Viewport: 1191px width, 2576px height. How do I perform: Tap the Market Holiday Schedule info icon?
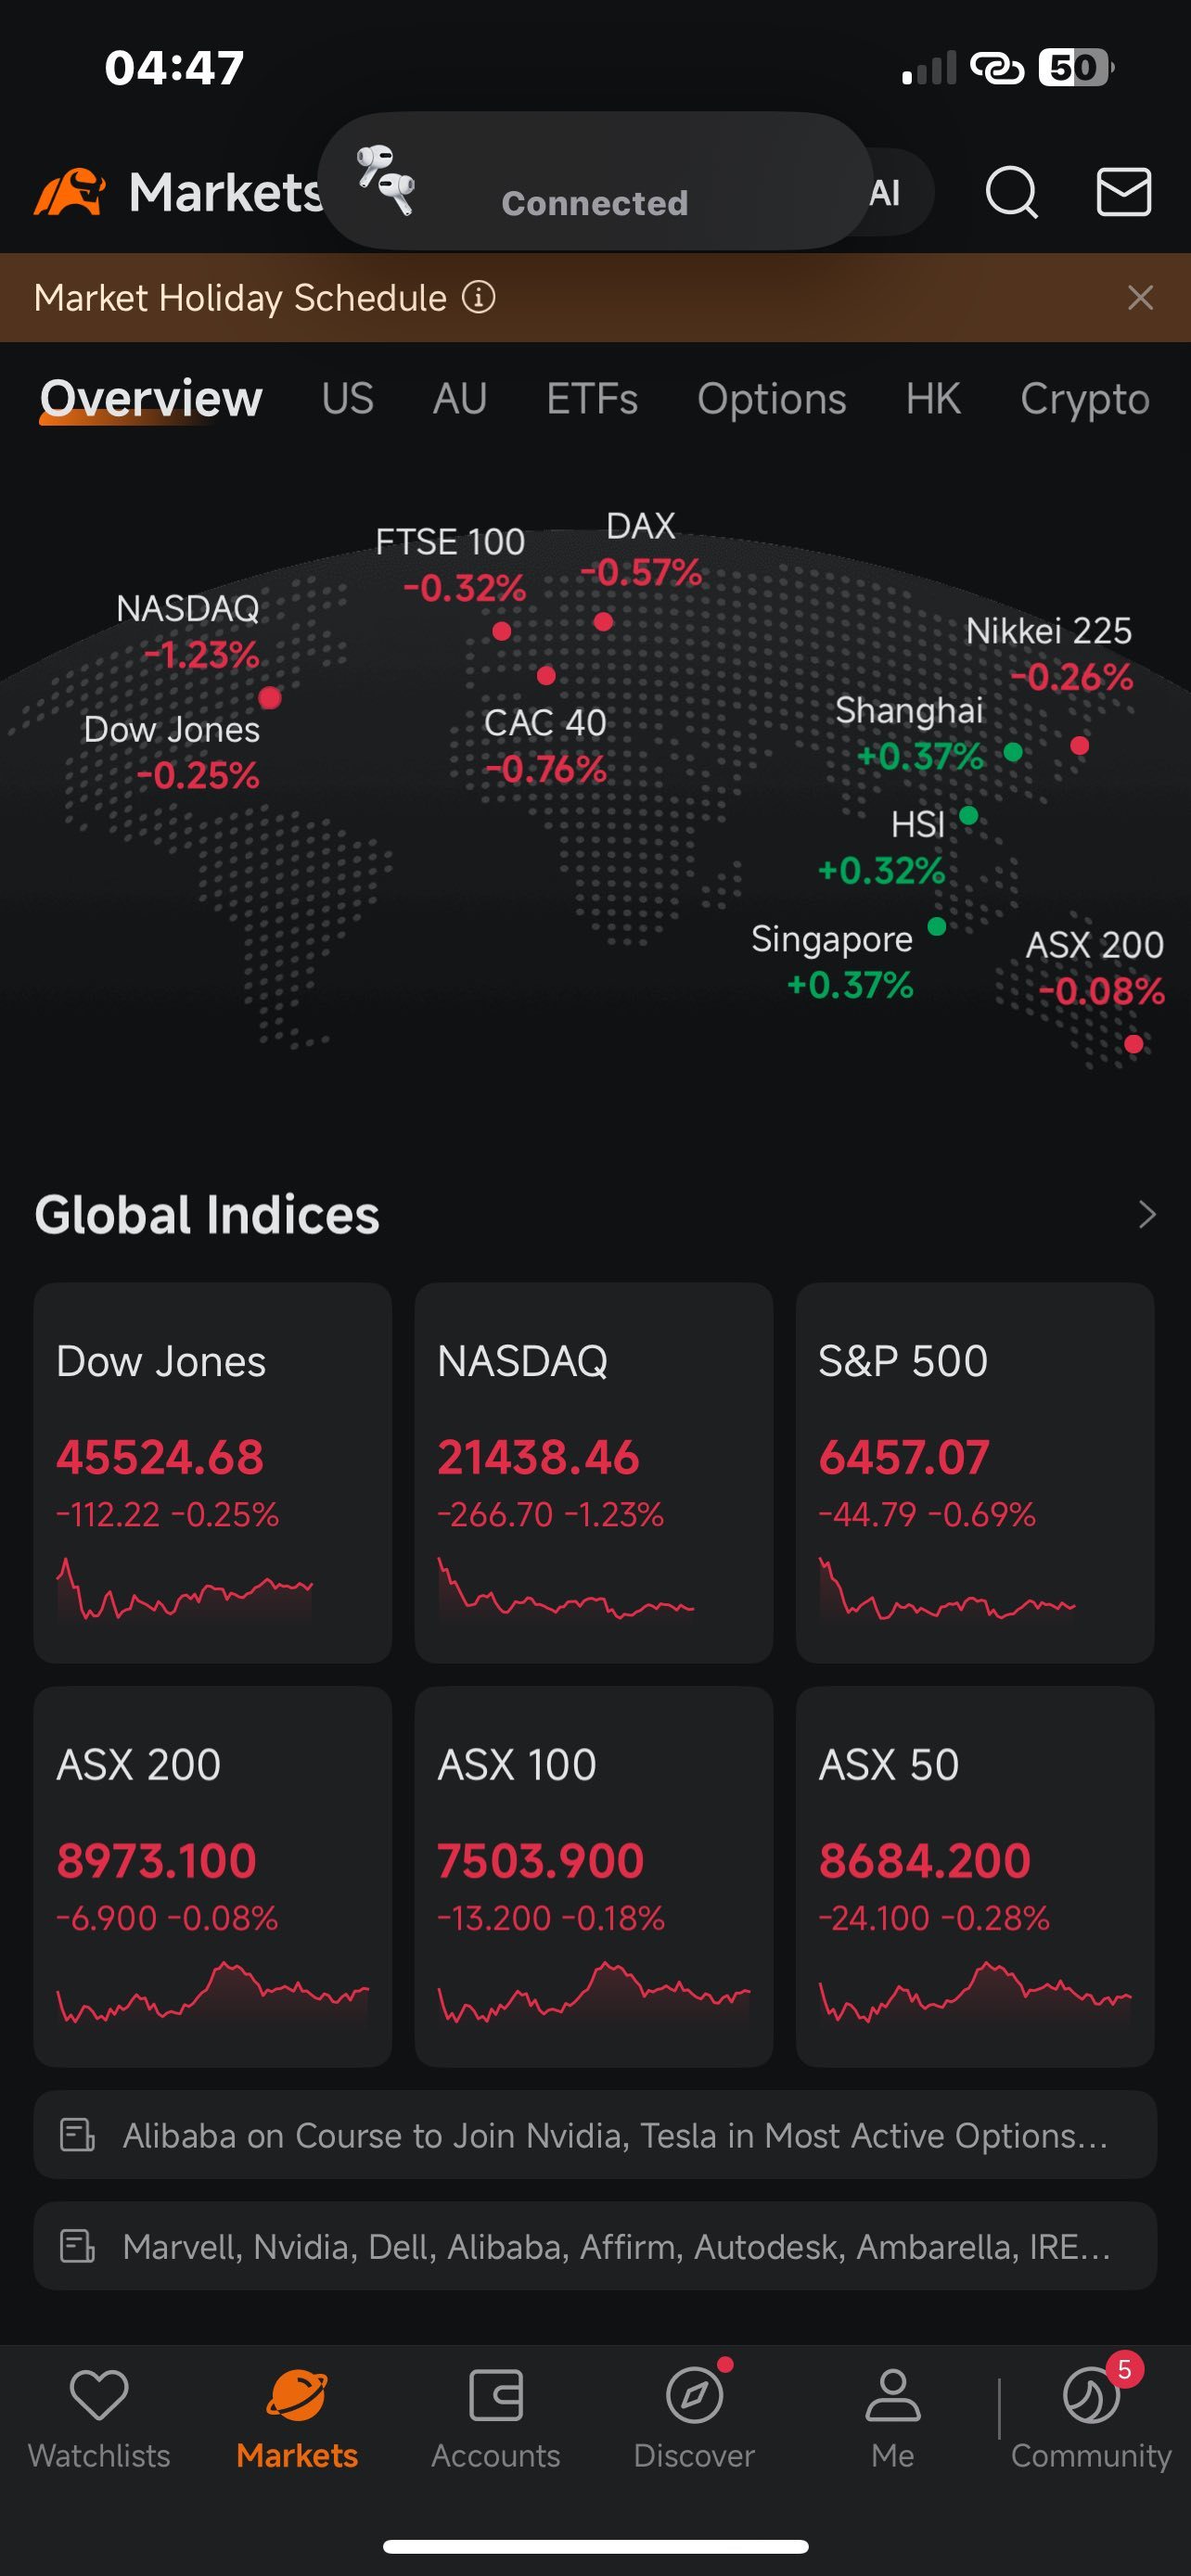click(479, 297)
